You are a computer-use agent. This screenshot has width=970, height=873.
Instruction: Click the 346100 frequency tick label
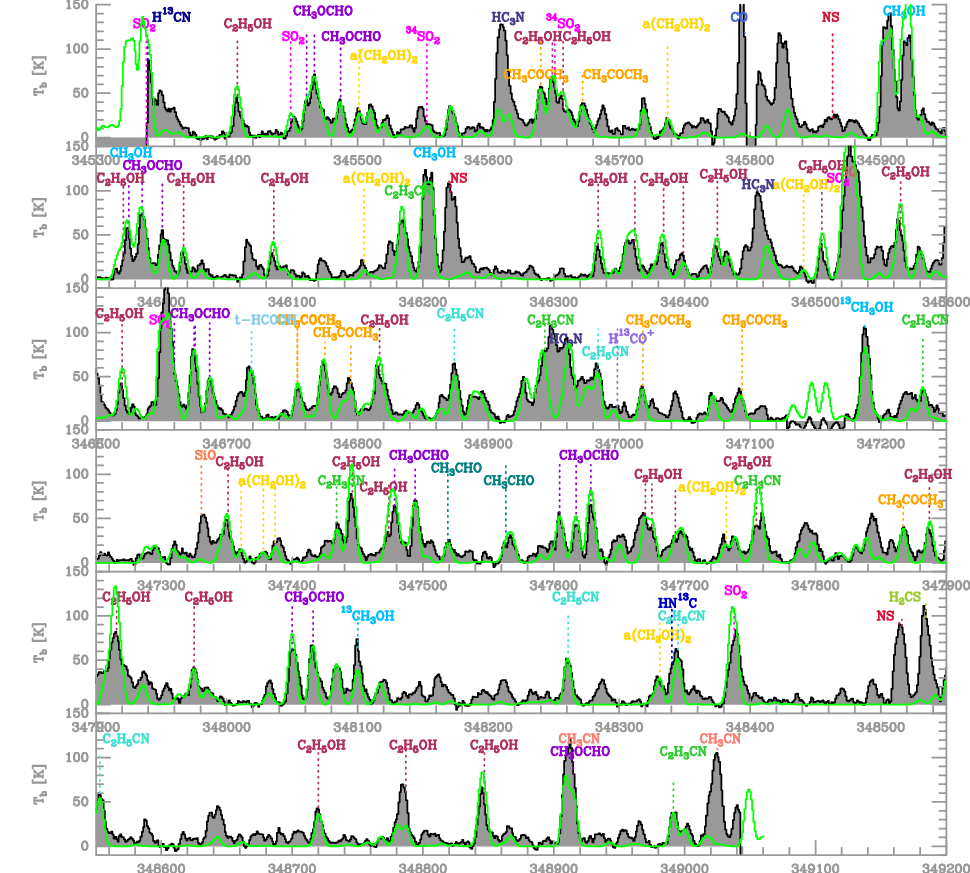[290, 302]
